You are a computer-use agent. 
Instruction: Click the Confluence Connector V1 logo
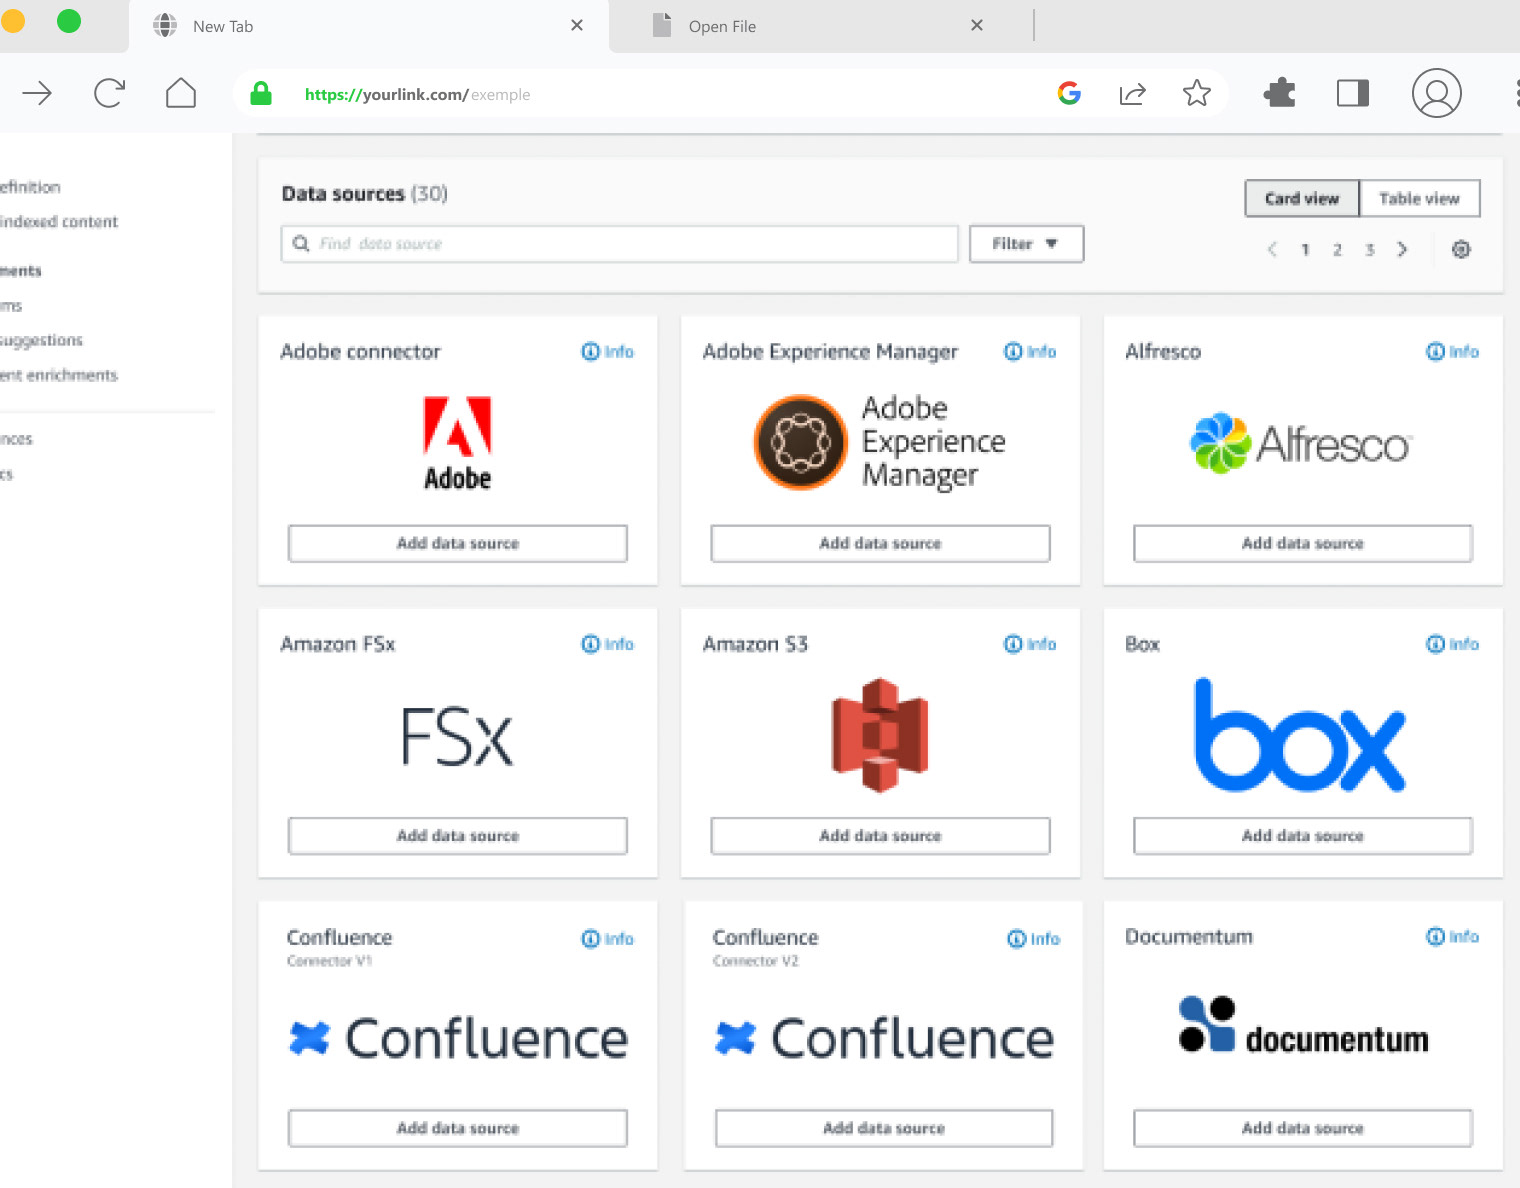coord(458,1038)
